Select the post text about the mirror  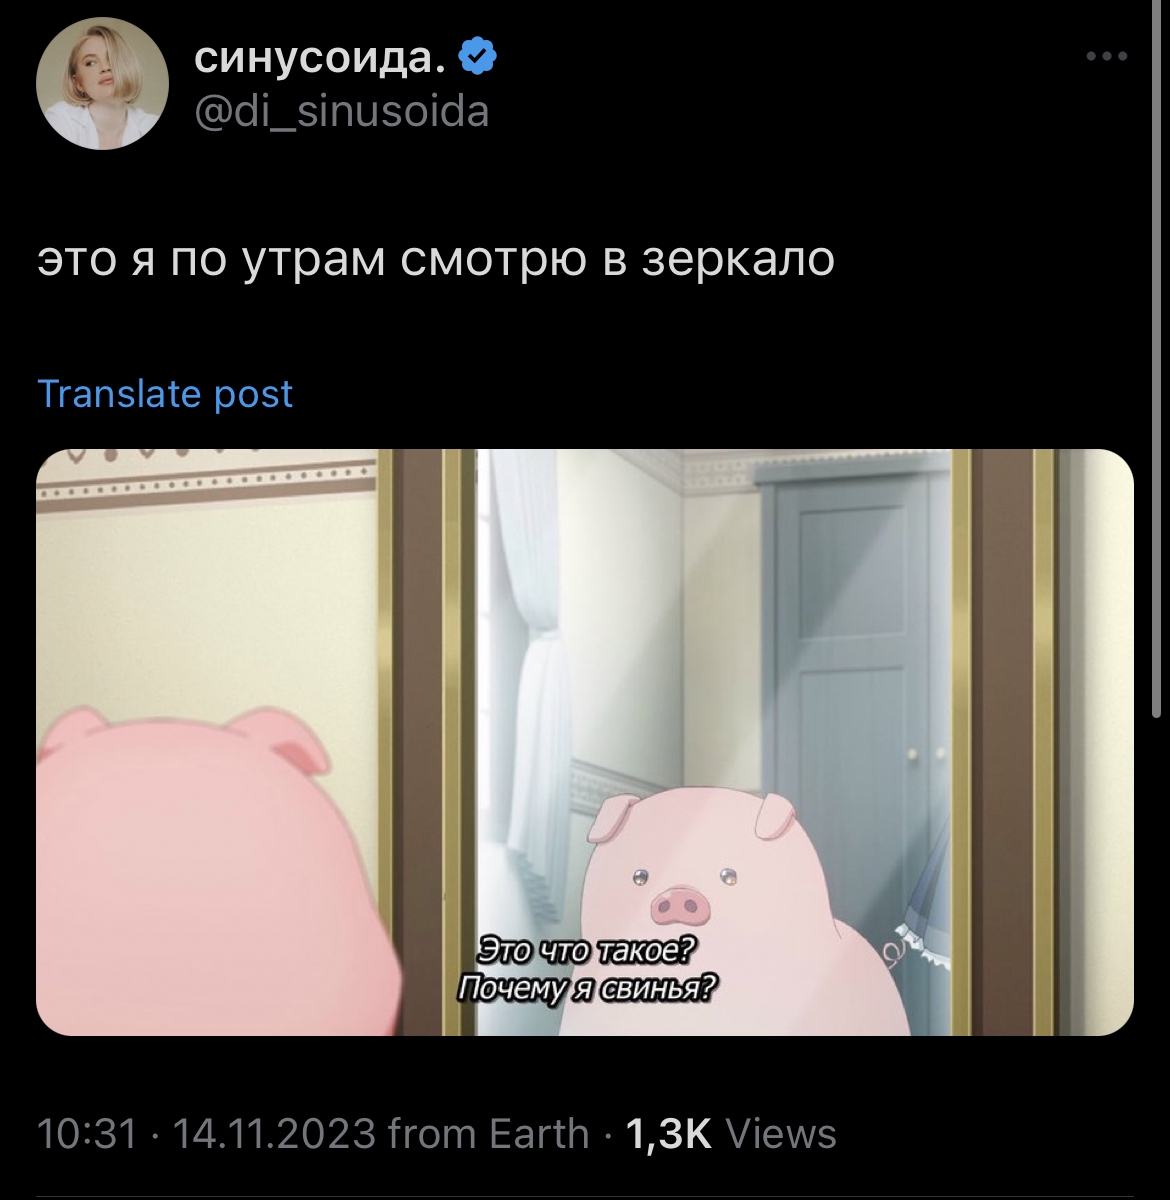(435, 260)
